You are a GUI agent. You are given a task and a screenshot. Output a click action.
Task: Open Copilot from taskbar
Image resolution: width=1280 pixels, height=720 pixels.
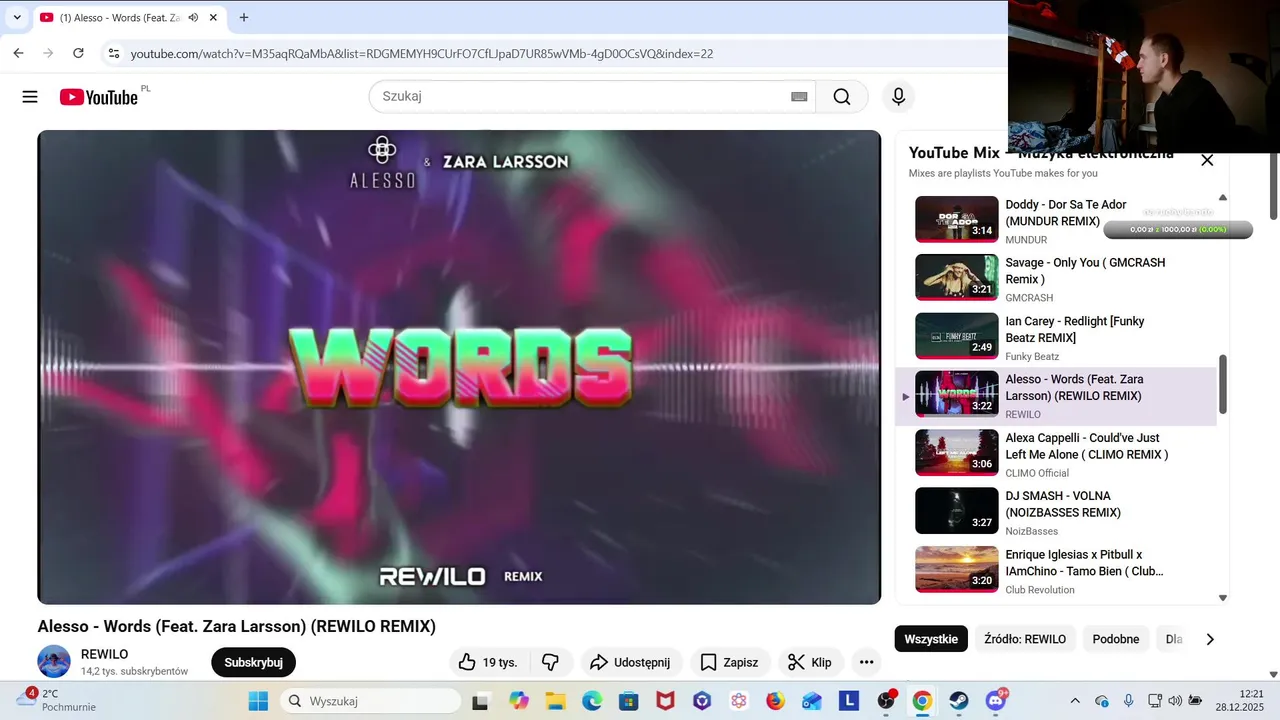point(519,701)
